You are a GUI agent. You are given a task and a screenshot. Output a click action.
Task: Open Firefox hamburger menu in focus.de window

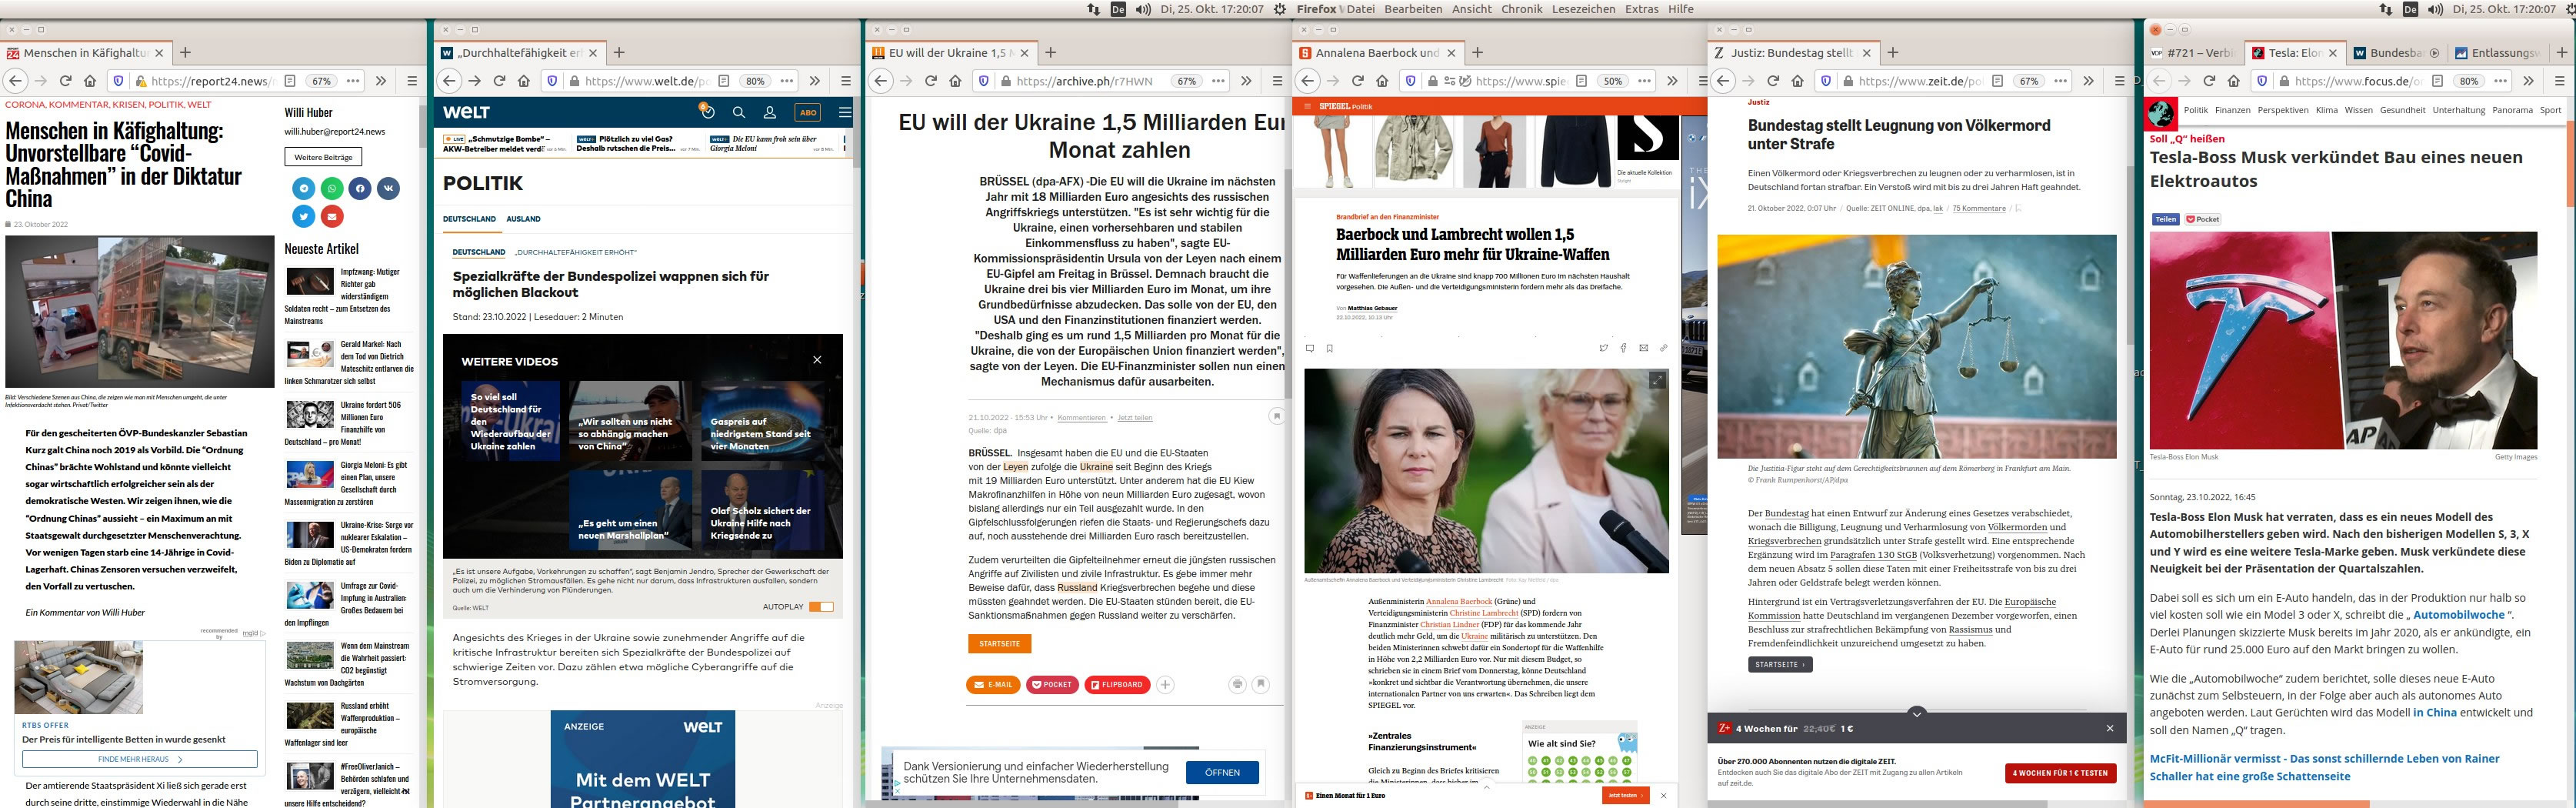pos(2560,81)
